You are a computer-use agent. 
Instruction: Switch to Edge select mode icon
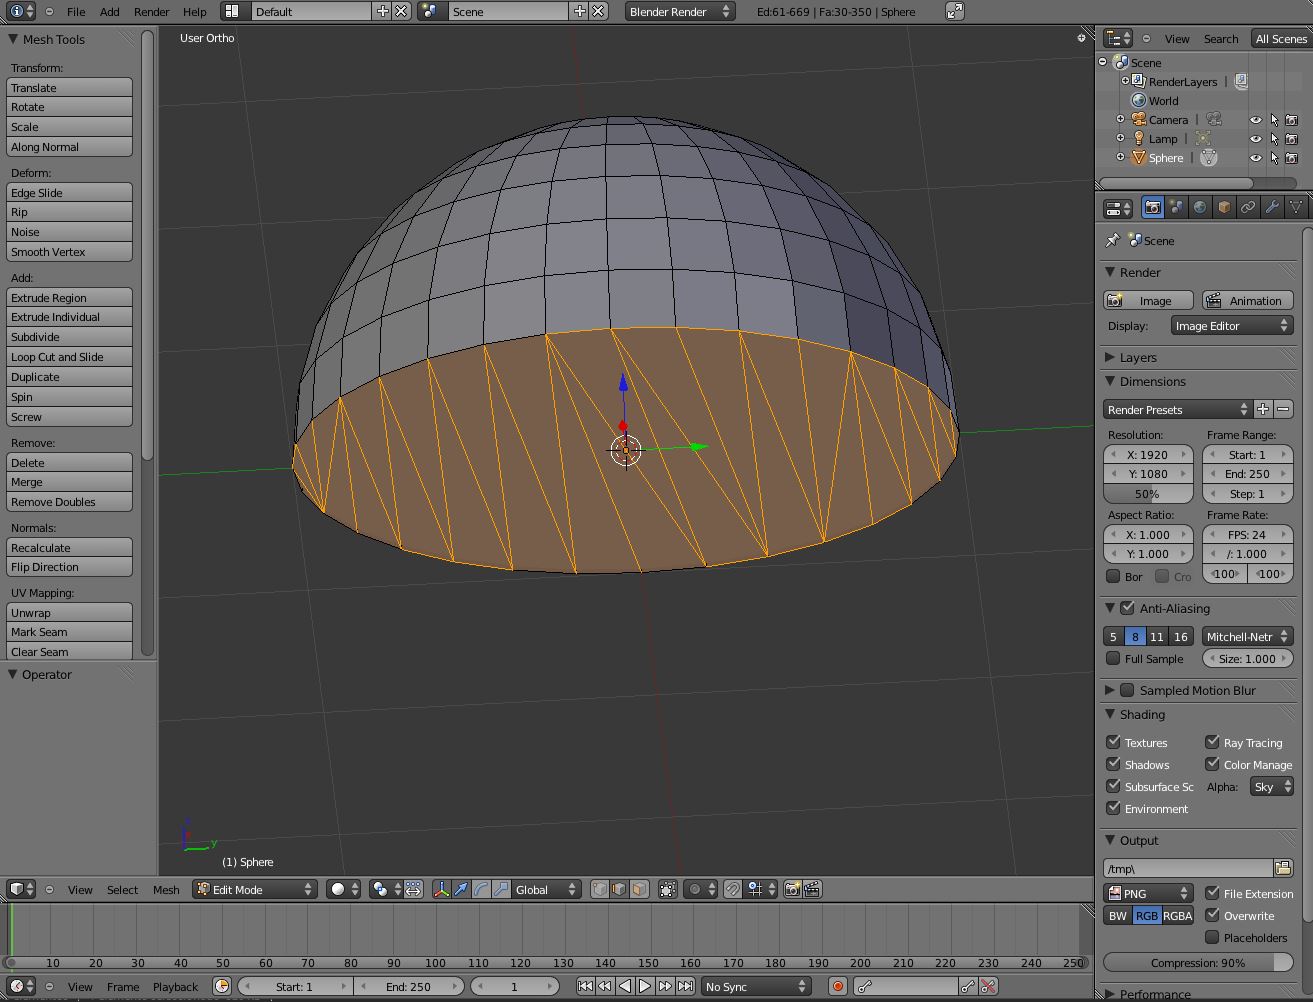click(x=620, y=889)
